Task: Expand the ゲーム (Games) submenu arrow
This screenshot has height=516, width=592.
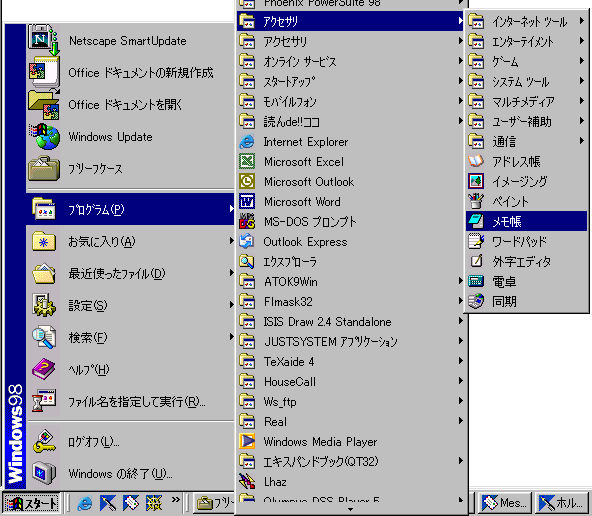Action: pos(582,61)
